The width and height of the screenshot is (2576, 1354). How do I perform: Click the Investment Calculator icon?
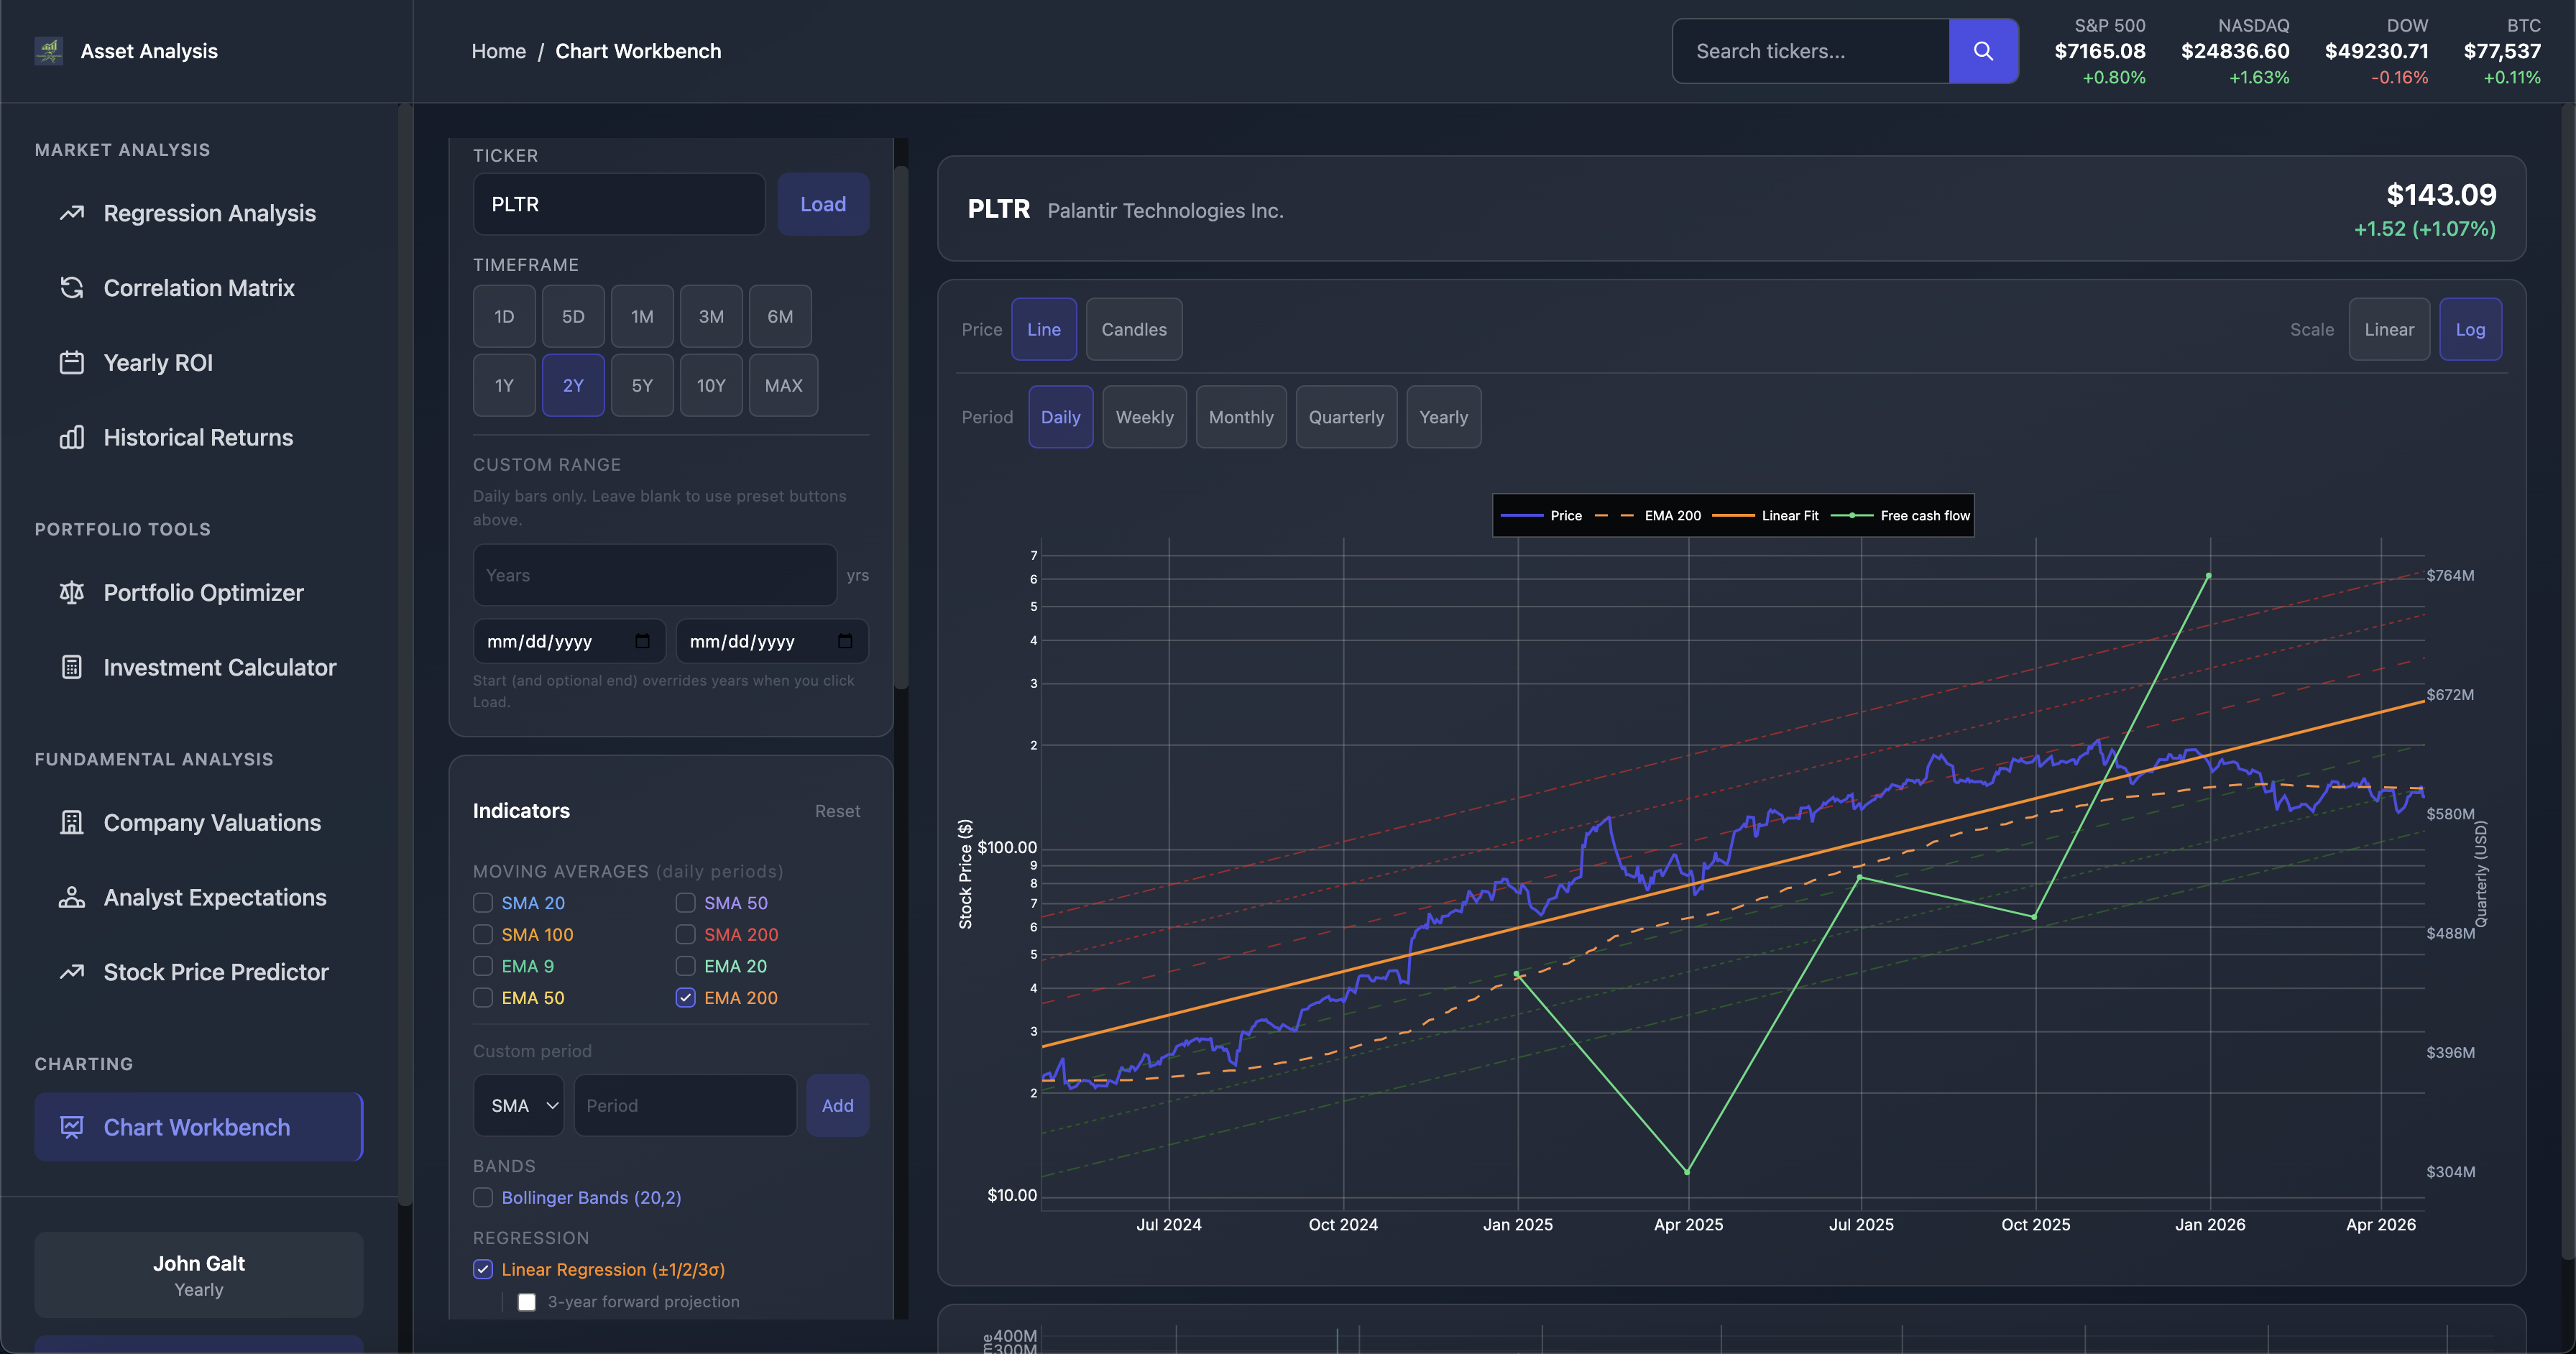72,667
